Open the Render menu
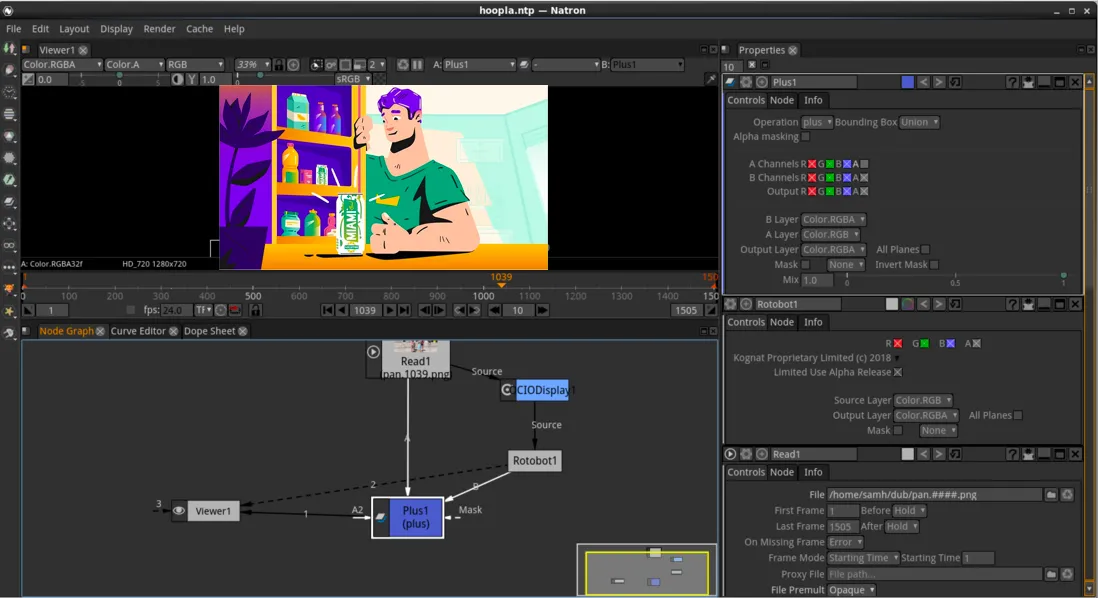Viewport: 1098px width, 598px height. click(159, 29)
